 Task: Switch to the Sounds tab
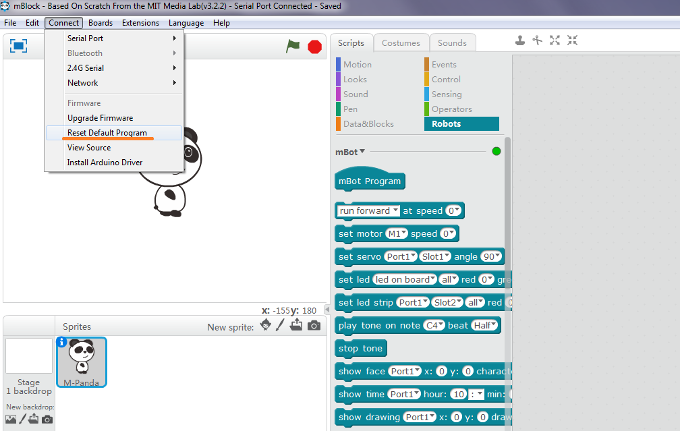(452, 43)
